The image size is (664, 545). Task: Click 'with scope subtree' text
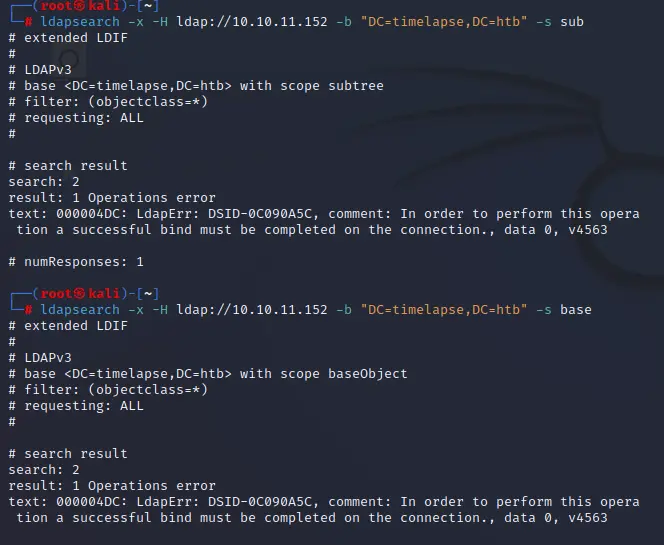click(312, 86)
